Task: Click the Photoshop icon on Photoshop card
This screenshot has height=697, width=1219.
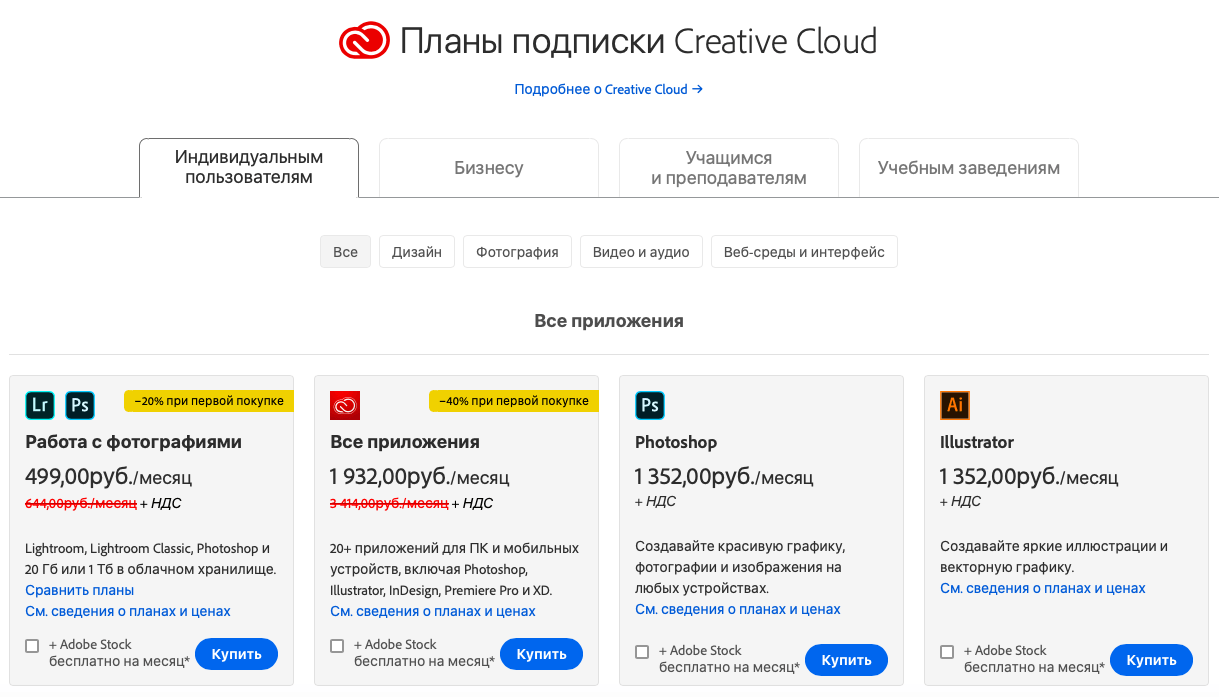Action: pos(650,405)
